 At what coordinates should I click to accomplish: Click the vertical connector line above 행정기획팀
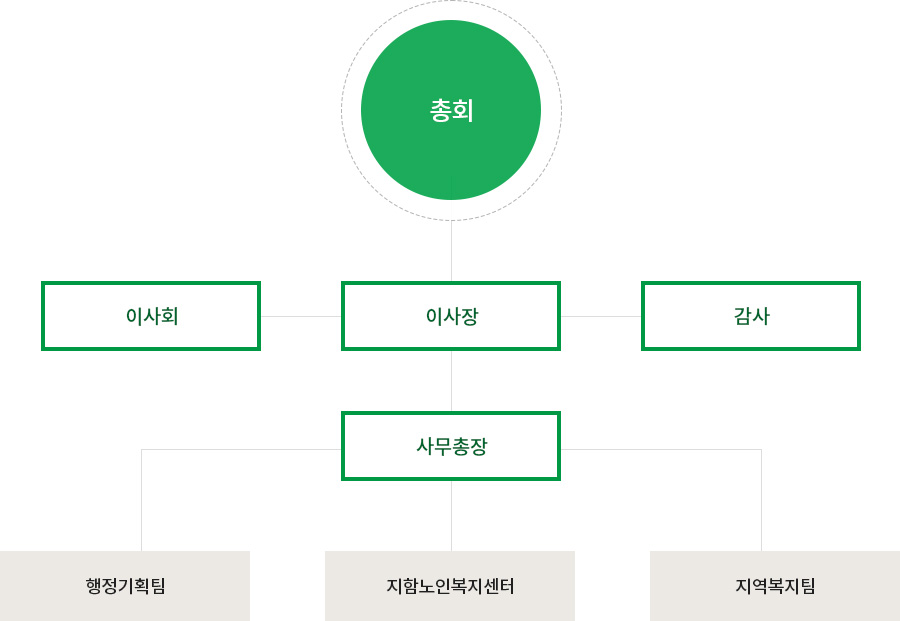pos(142,500)
